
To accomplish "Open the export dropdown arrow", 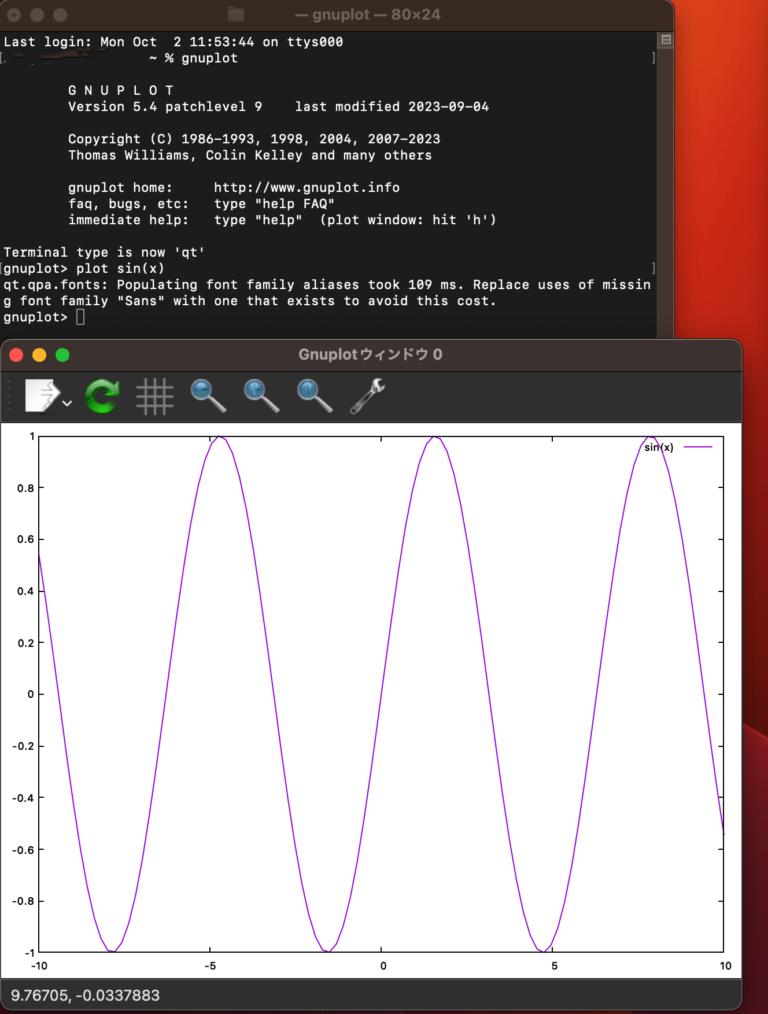I will (x=67, y=403).
